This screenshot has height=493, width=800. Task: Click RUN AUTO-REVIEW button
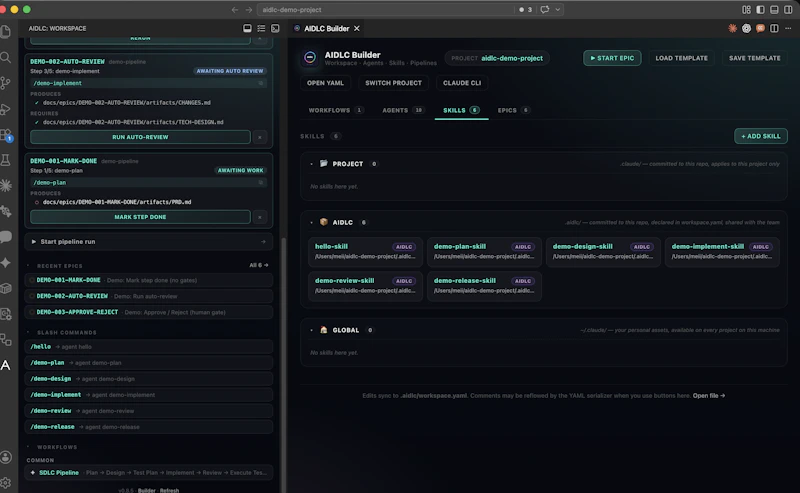[140, 137]
